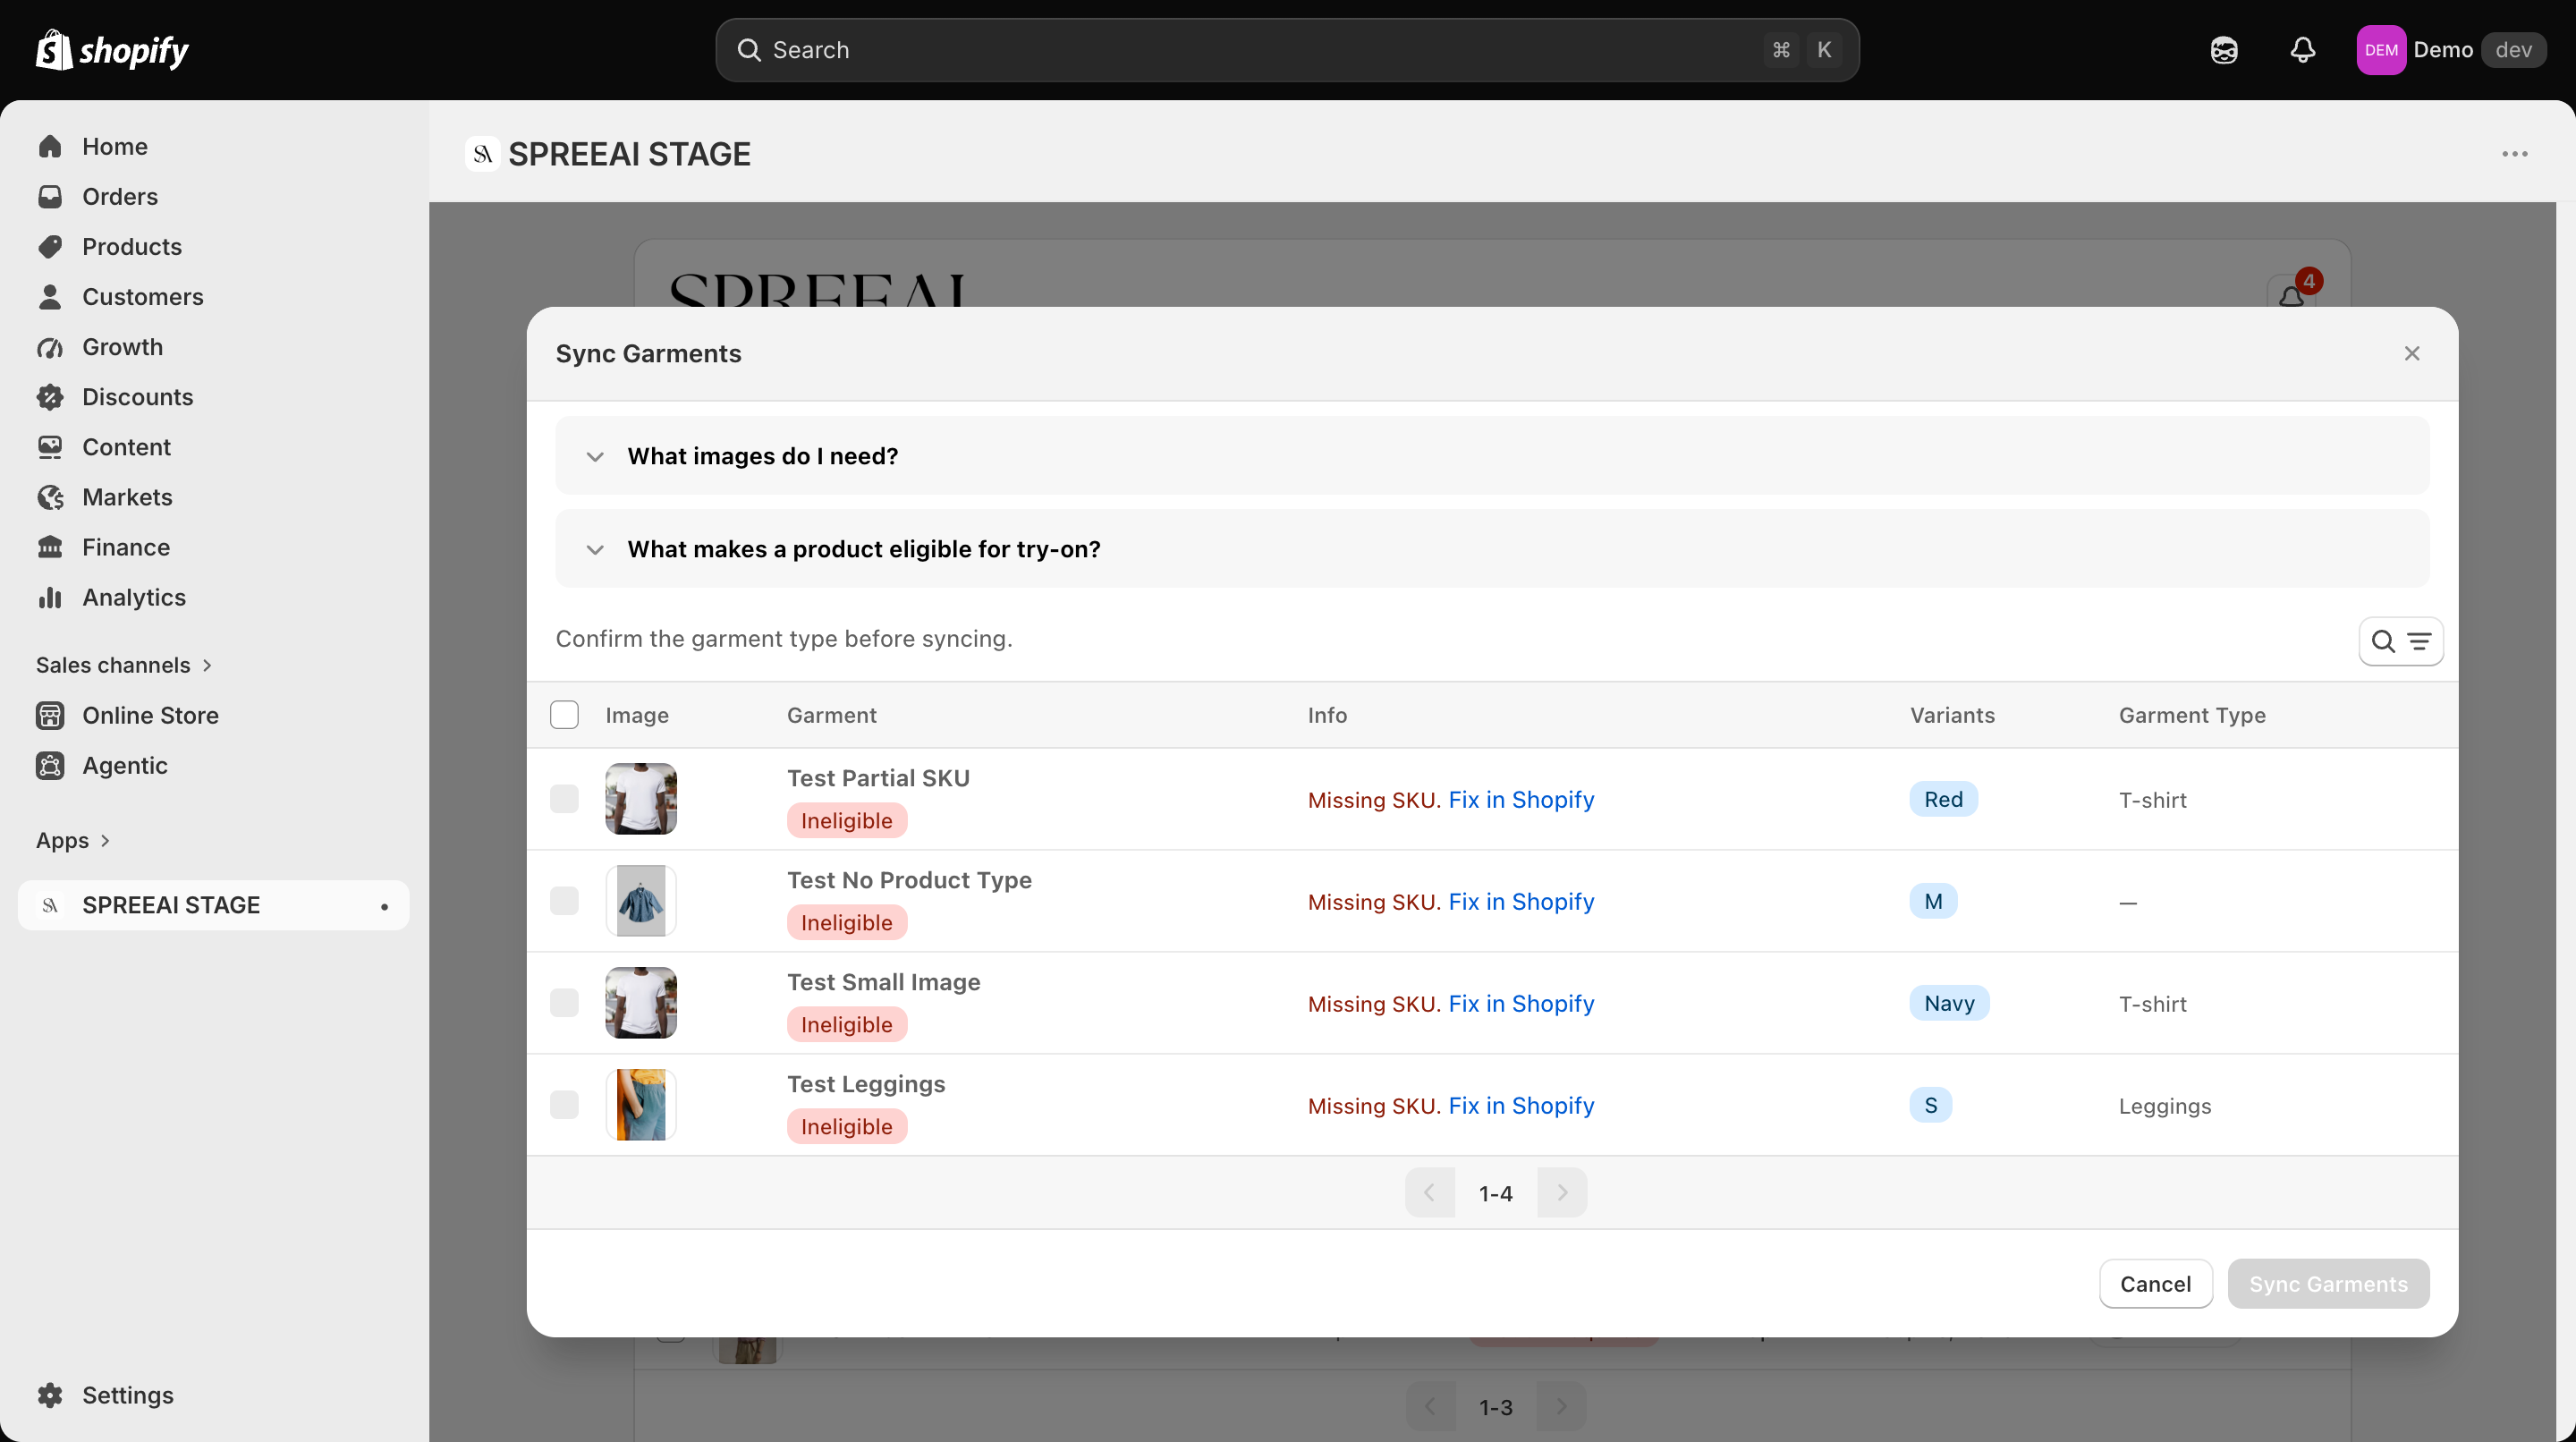
Task: Toggle the select-all checkbox in table header
Action: tap(564, 715)
